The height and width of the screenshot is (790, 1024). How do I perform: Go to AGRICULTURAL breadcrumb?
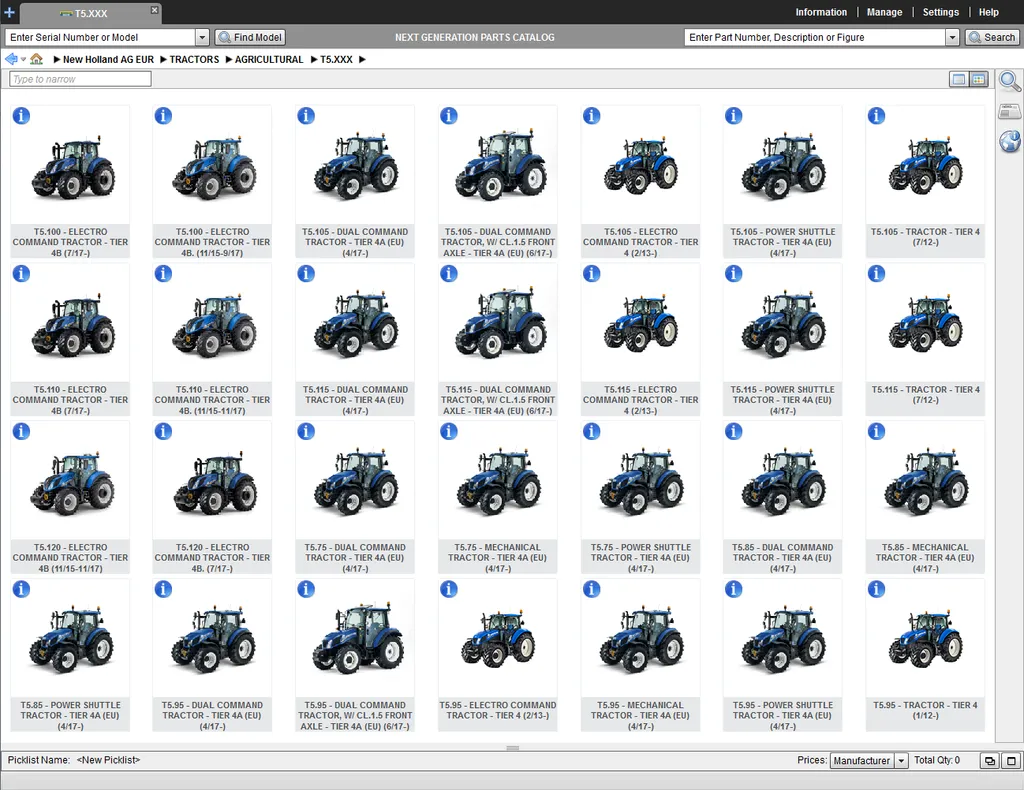(269, 59)
